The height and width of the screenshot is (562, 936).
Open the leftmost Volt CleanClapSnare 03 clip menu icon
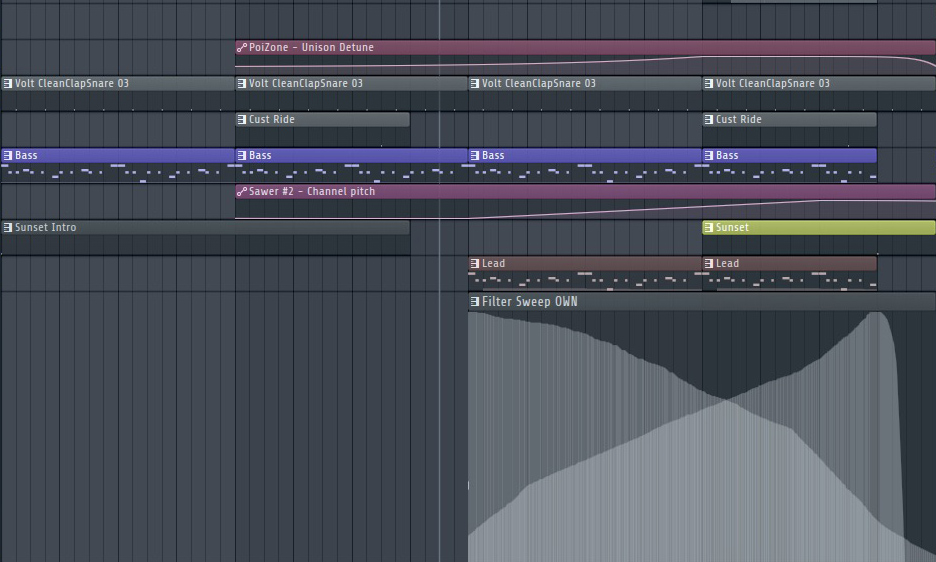[x=8, y=84]
